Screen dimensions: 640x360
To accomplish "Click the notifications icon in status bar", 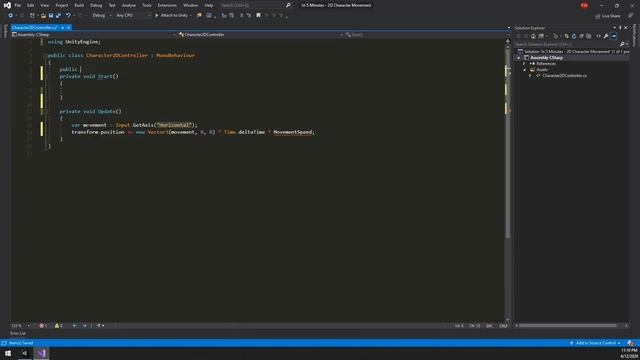I will [631, 343].
